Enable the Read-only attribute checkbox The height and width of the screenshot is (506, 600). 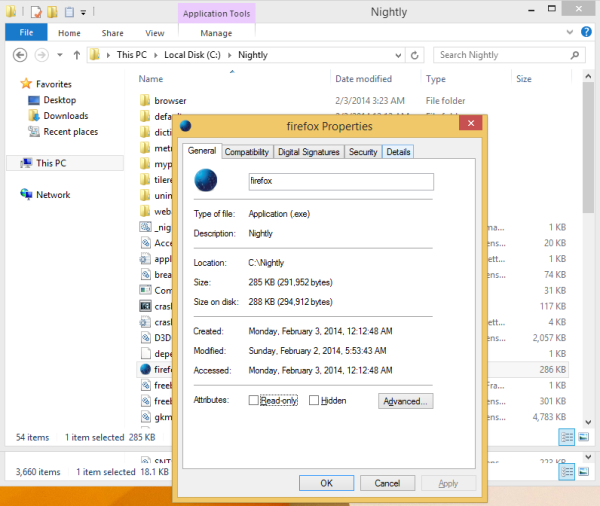(x=253, y=400)
